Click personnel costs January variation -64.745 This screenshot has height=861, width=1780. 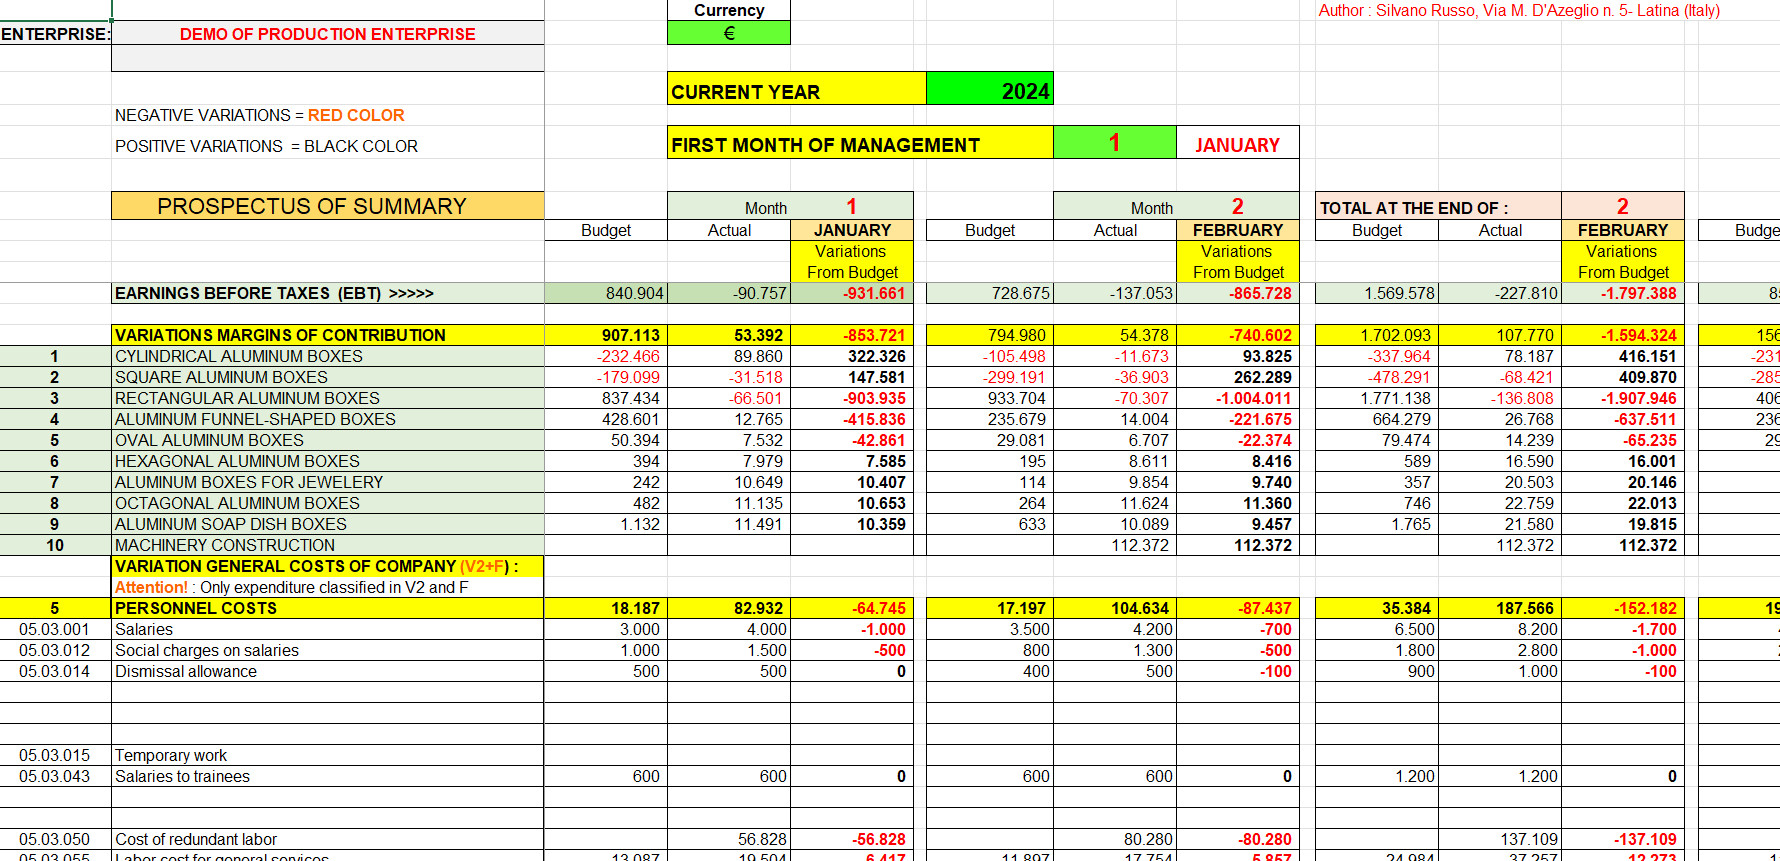coord(852,608)
